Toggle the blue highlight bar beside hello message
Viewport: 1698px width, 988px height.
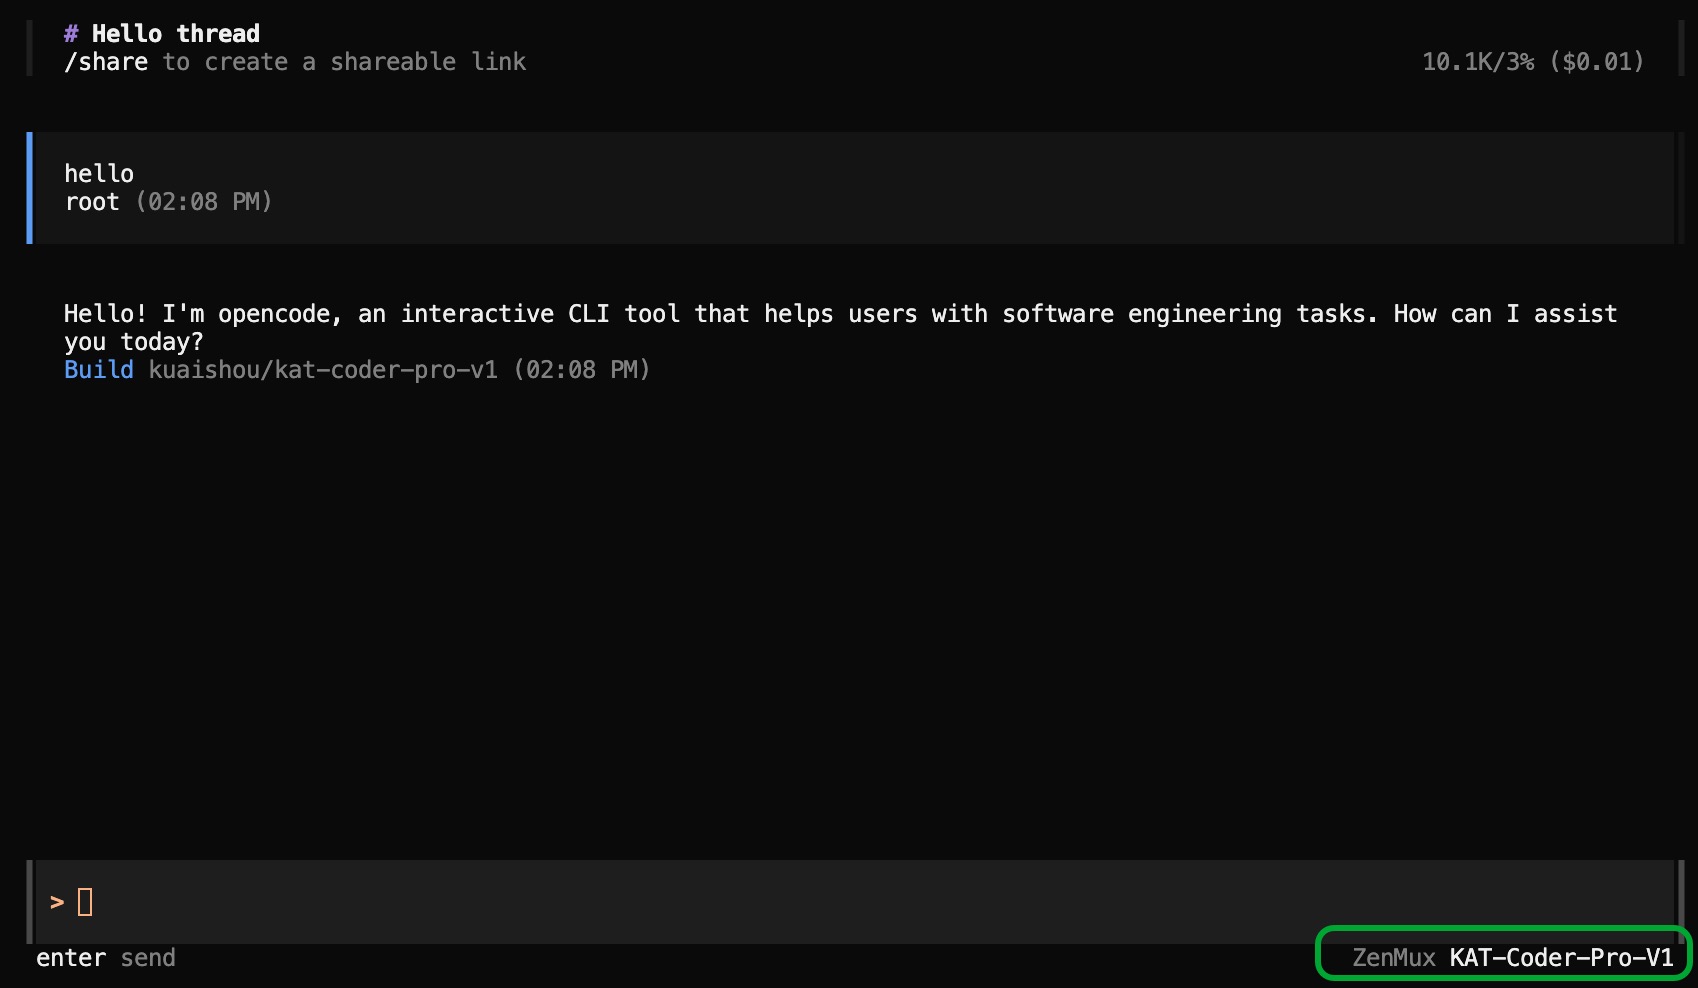click(x=30, y=187)
